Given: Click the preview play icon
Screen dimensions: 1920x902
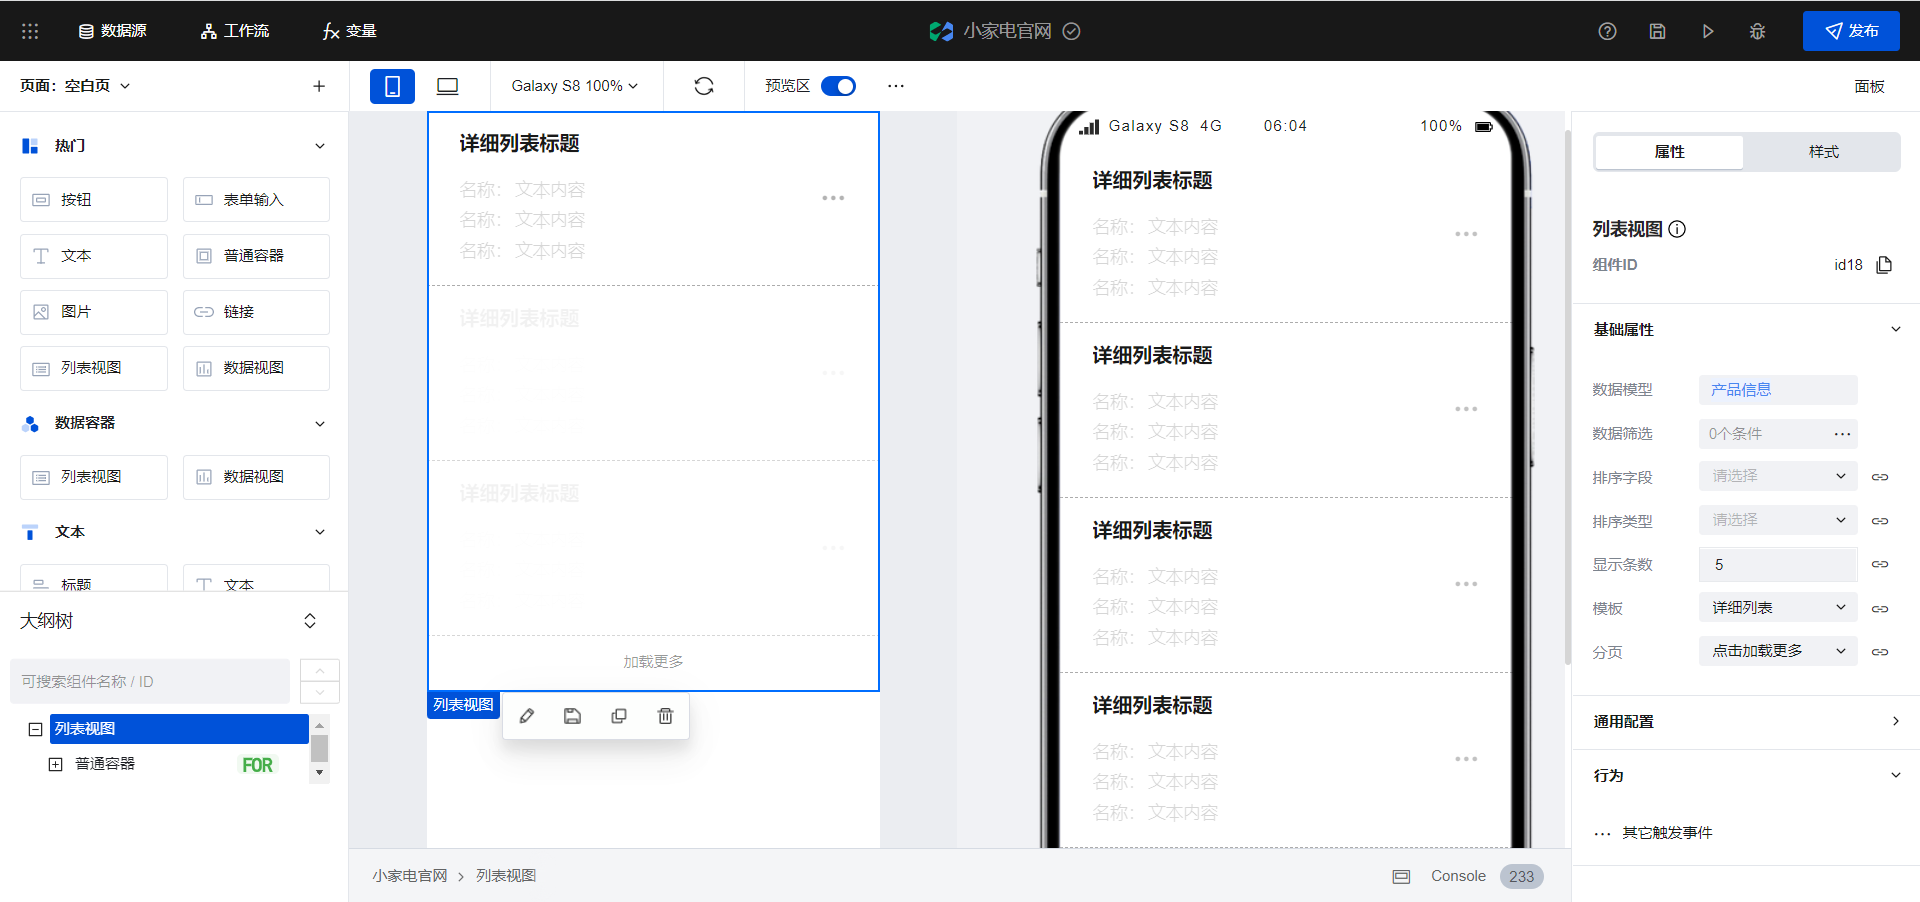Looking at the screenshot, I should pyautogui.click(x=1708, y=31).
